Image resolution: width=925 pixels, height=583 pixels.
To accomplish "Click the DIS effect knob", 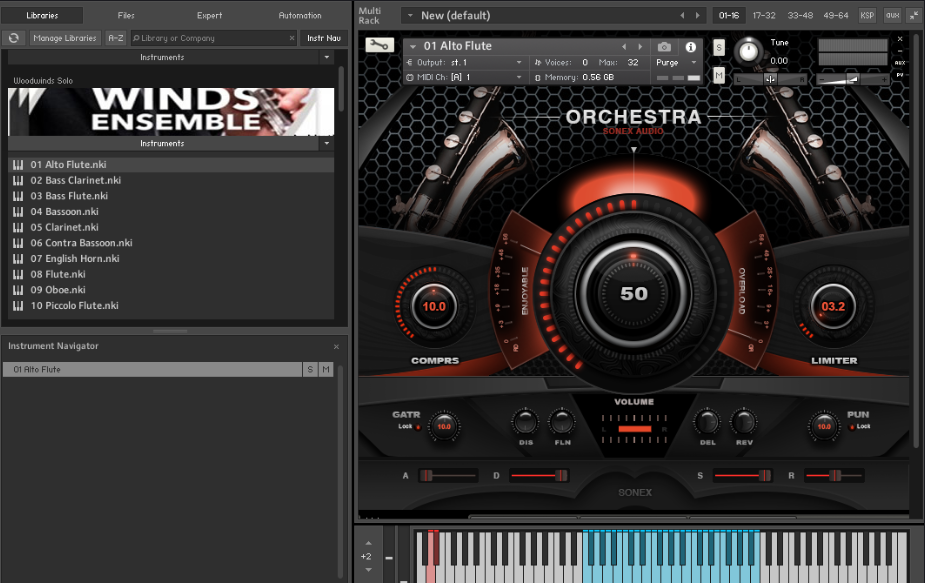I will coord(525,421).
